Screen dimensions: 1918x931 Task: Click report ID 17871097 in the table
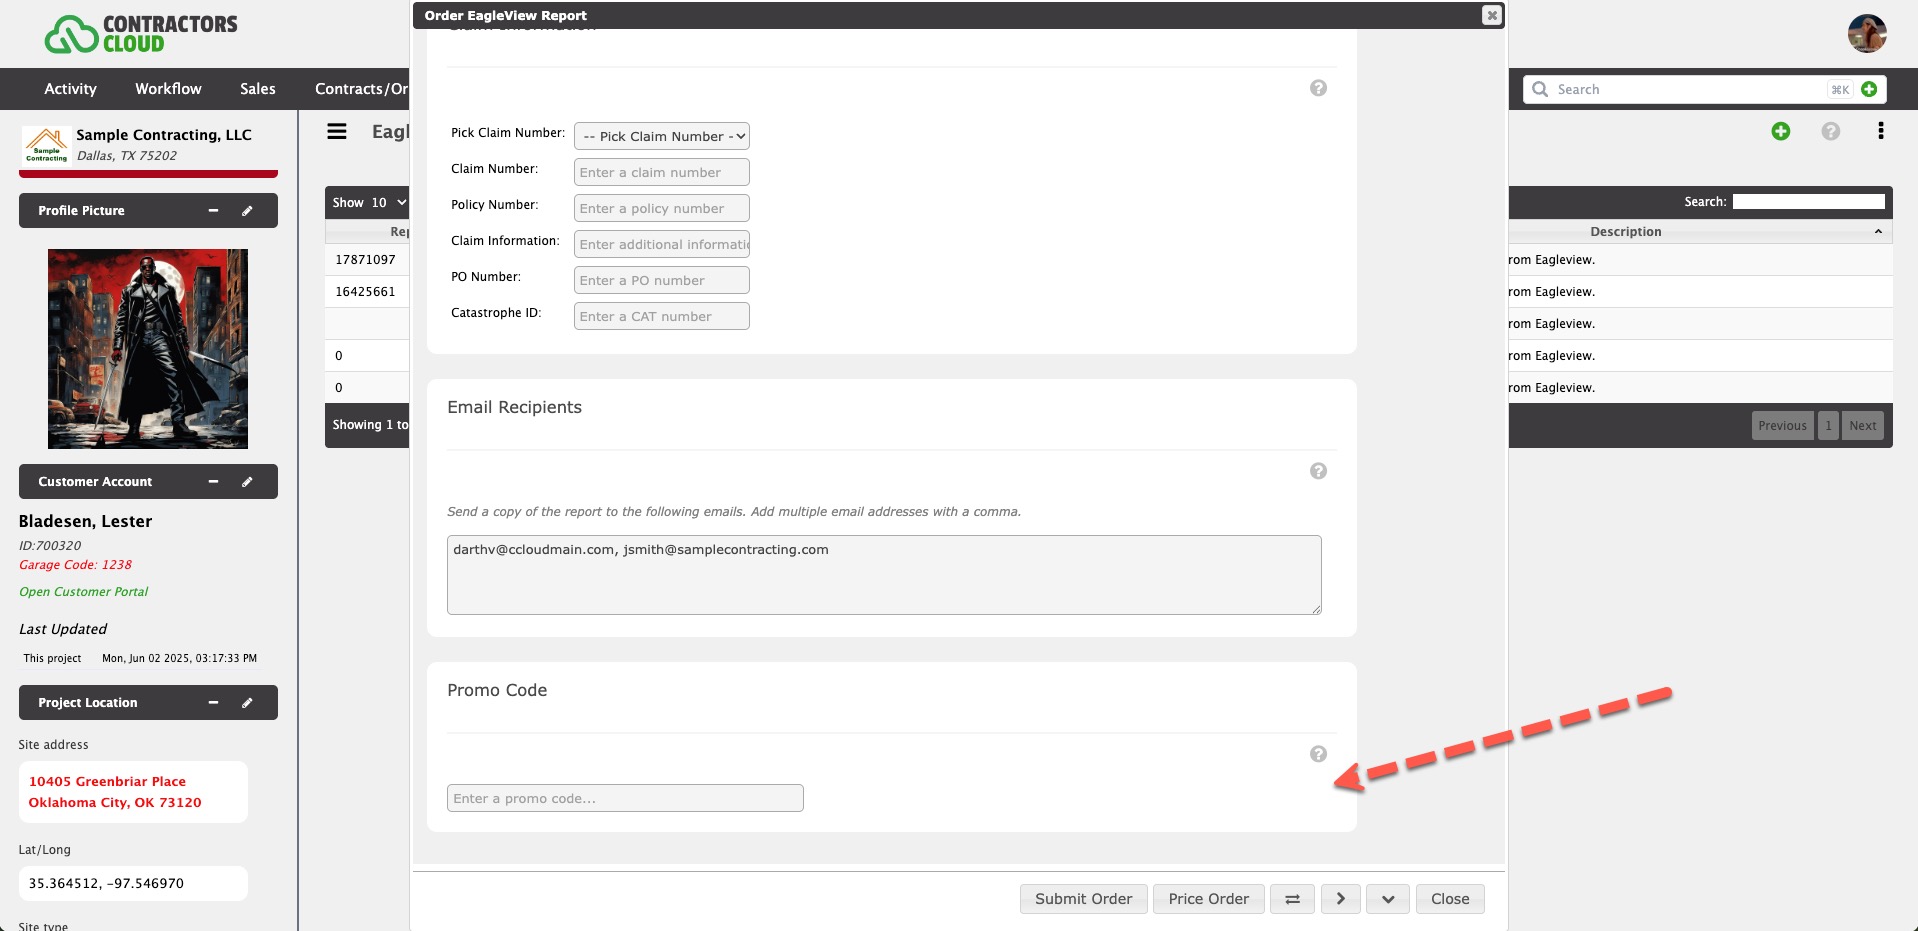365,260
